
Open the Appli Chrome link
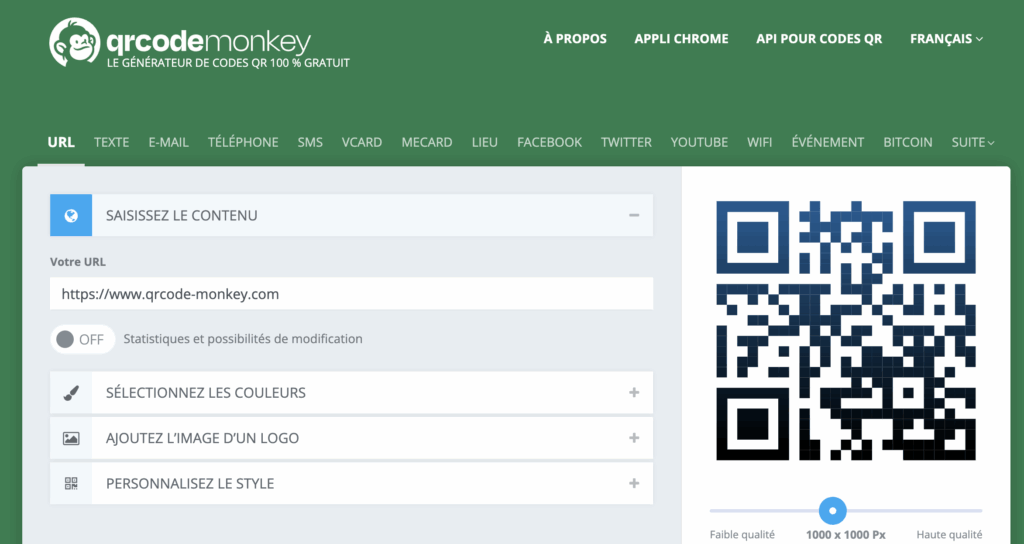(682, 39)
